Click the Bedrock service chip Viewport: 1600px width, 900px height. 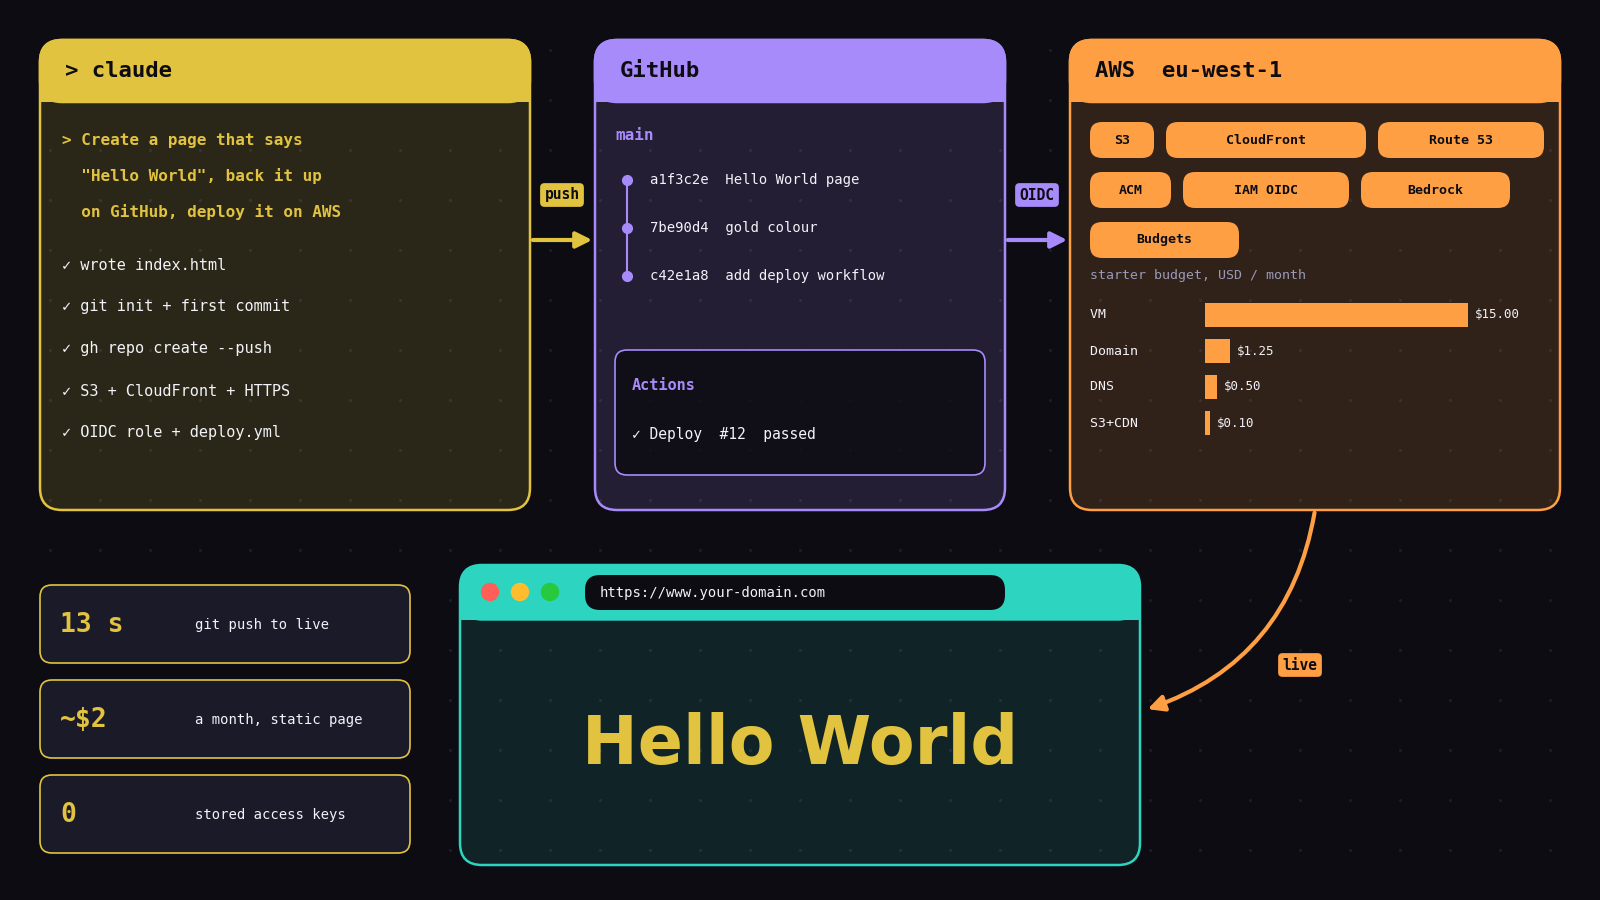[x=1435, y=190]
